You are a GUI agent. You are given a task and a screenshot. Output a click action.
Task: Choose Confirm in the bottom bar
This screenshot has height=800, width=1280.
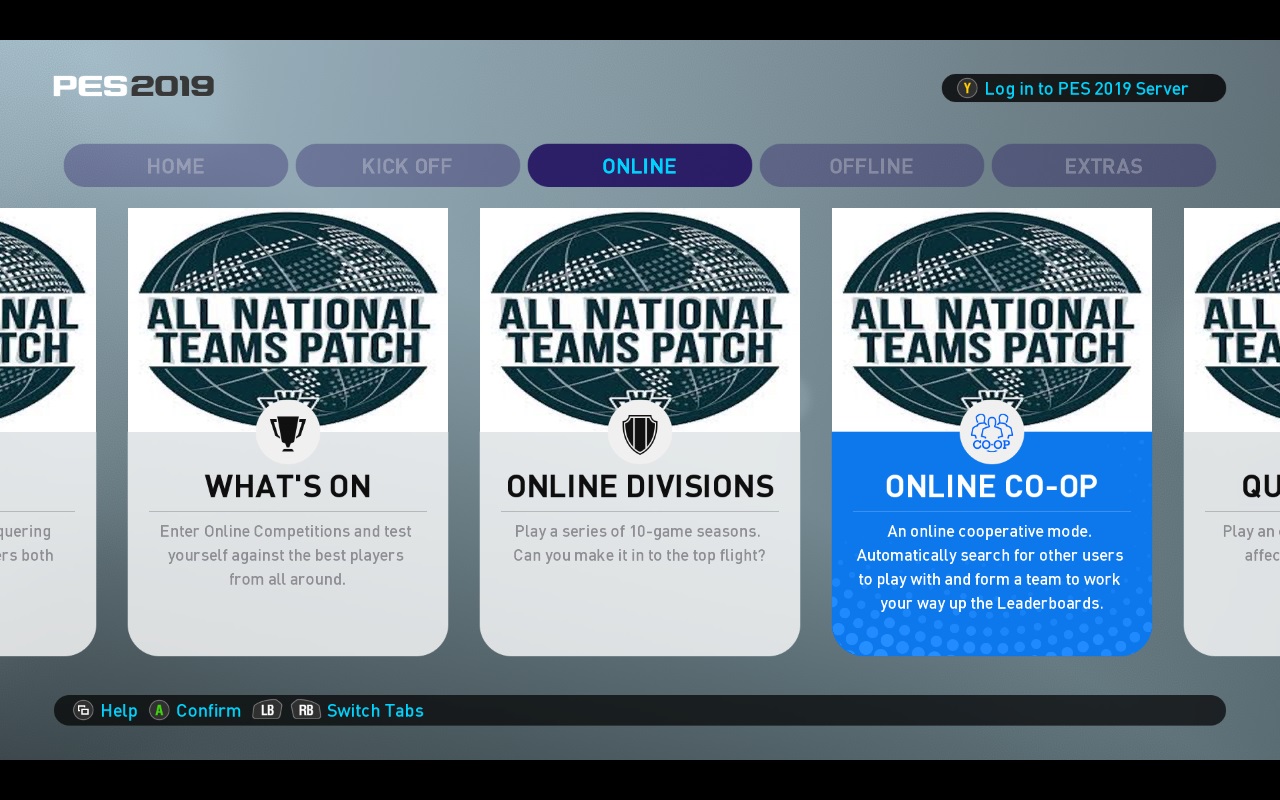(208, 710)
